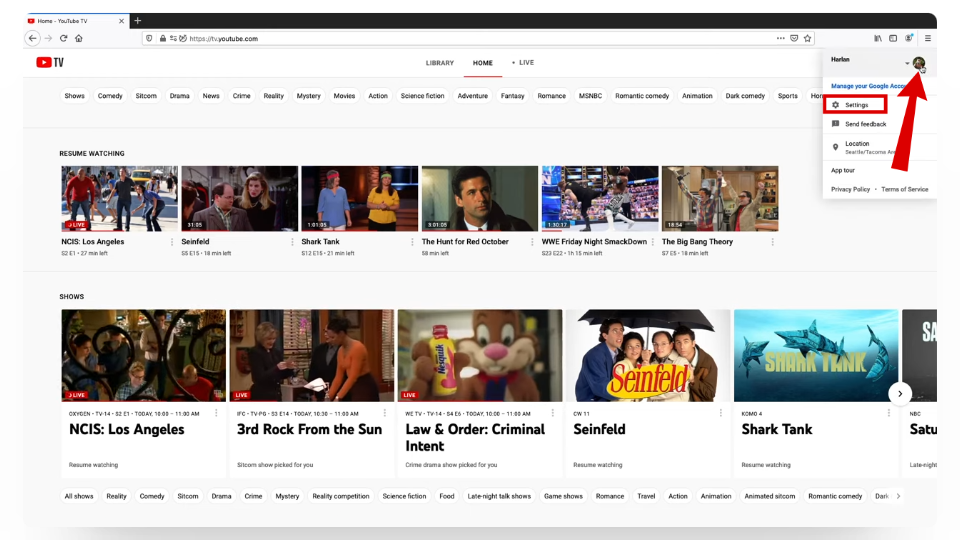Open options menu for Shark Tank in Resume Watching
Image resolution: width=960 pixels, height=540 pixels.
(412, 242)
